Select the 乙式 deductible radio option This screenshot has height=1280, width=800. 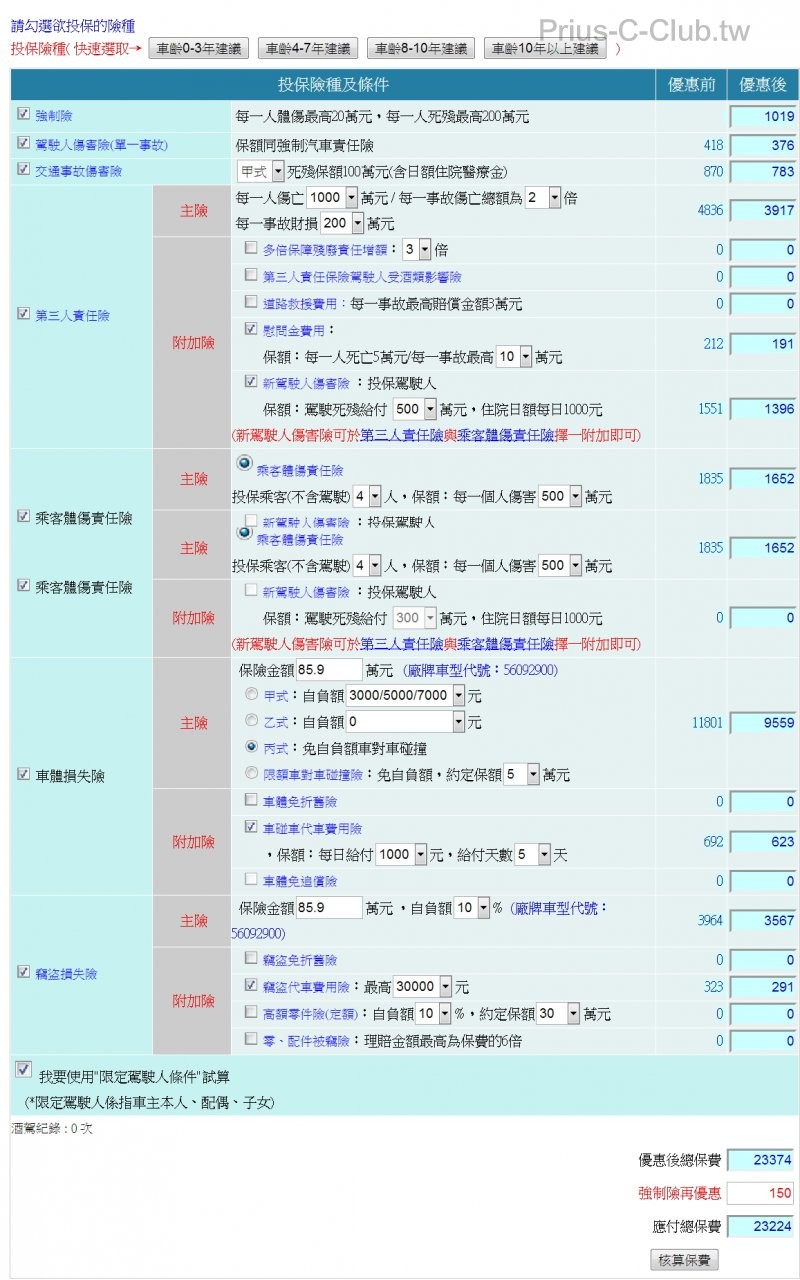251,720
